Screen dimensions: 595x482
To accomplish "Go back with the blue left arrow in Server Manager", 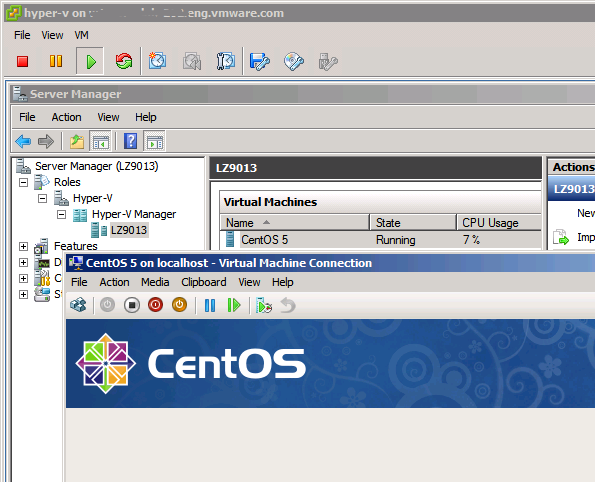I will point(23,142).
